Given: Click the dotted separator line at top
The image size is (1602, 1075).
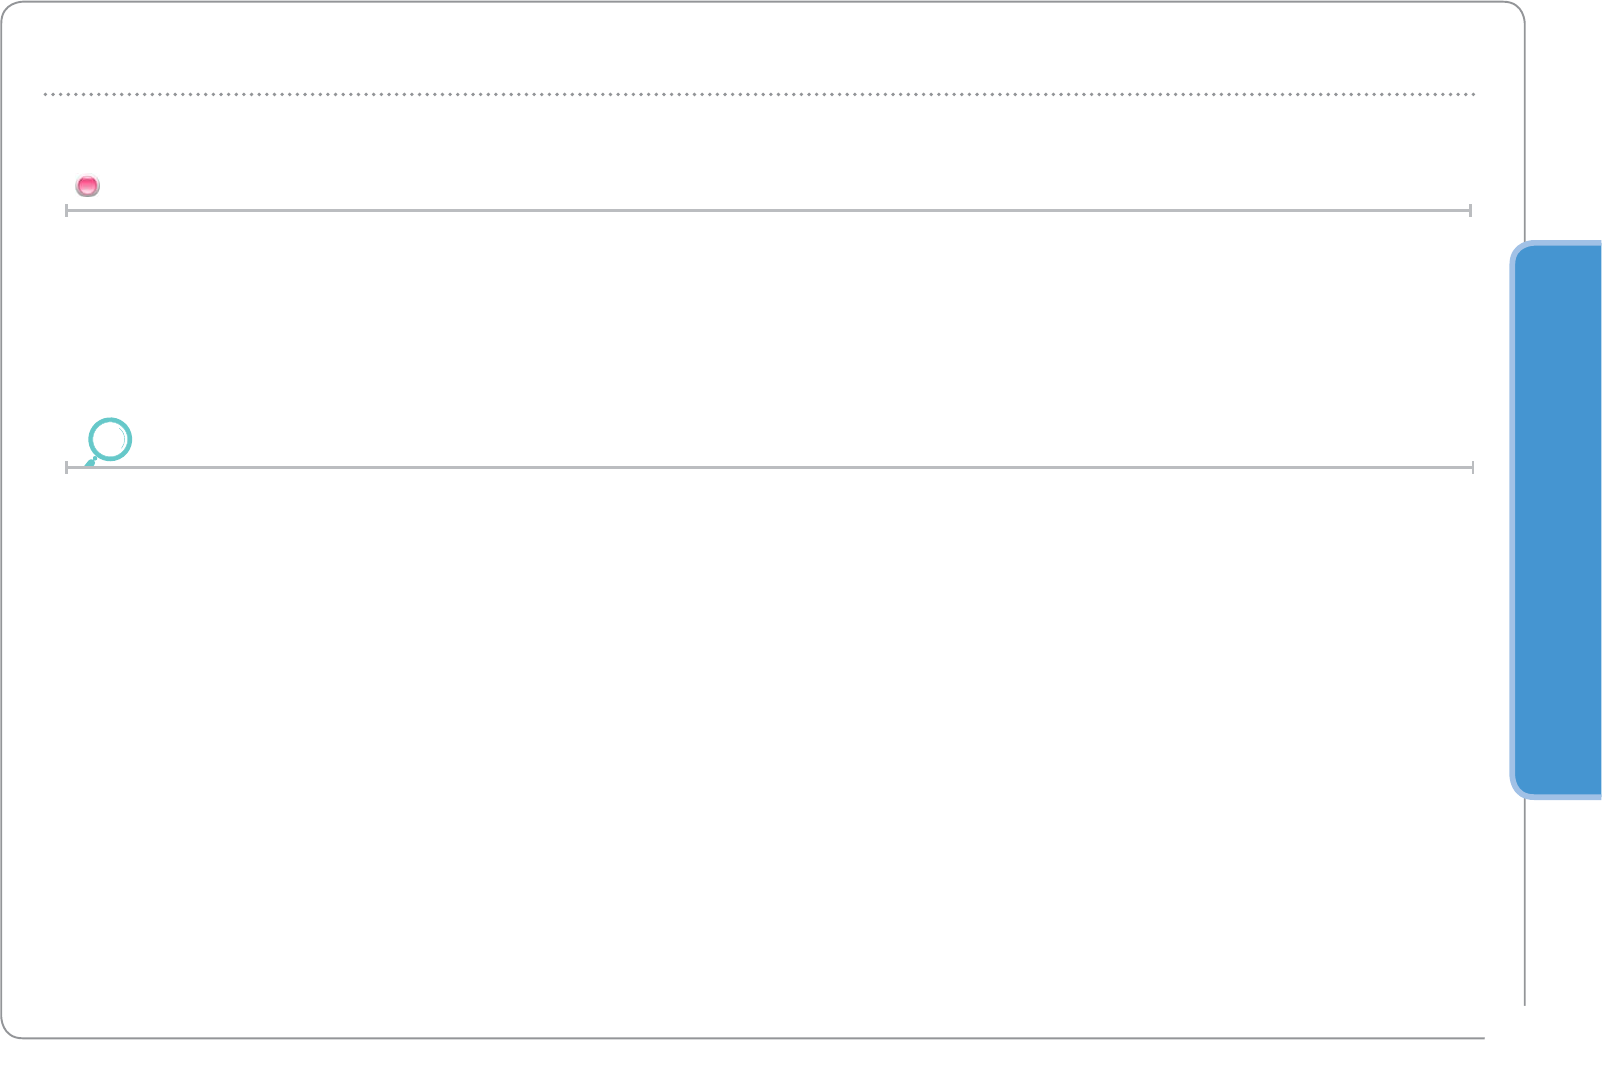Looking at the screenshot, I should point(760,94).
